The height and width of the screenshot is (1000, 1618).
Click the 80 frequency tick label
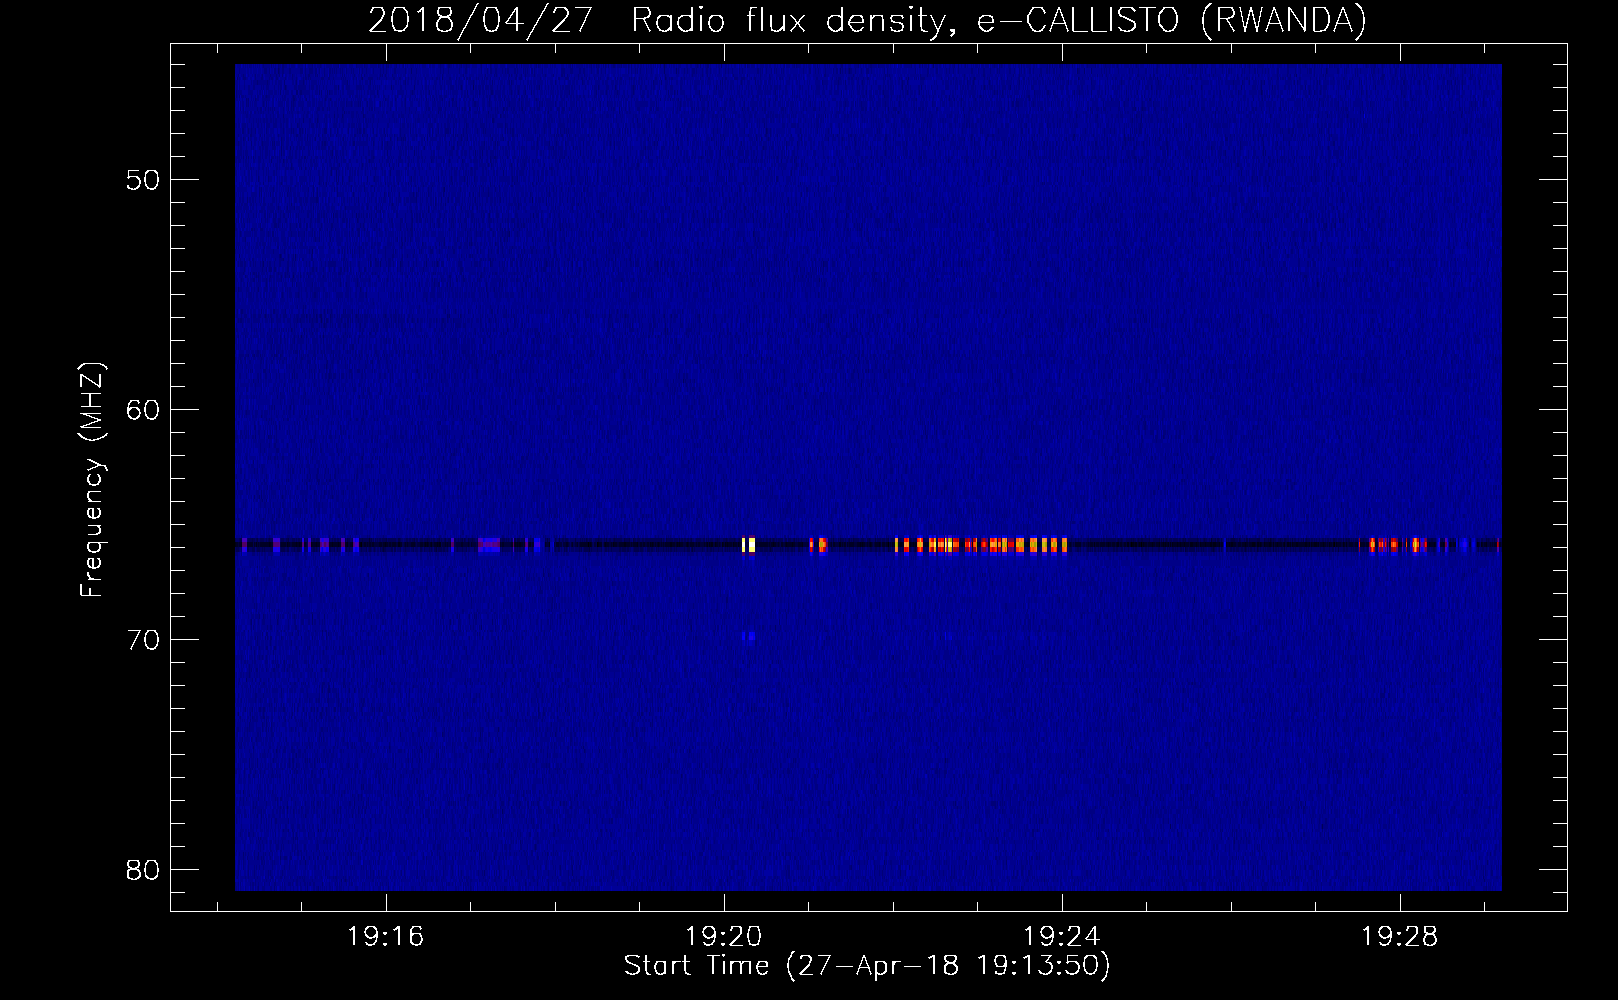coord(143,870)
